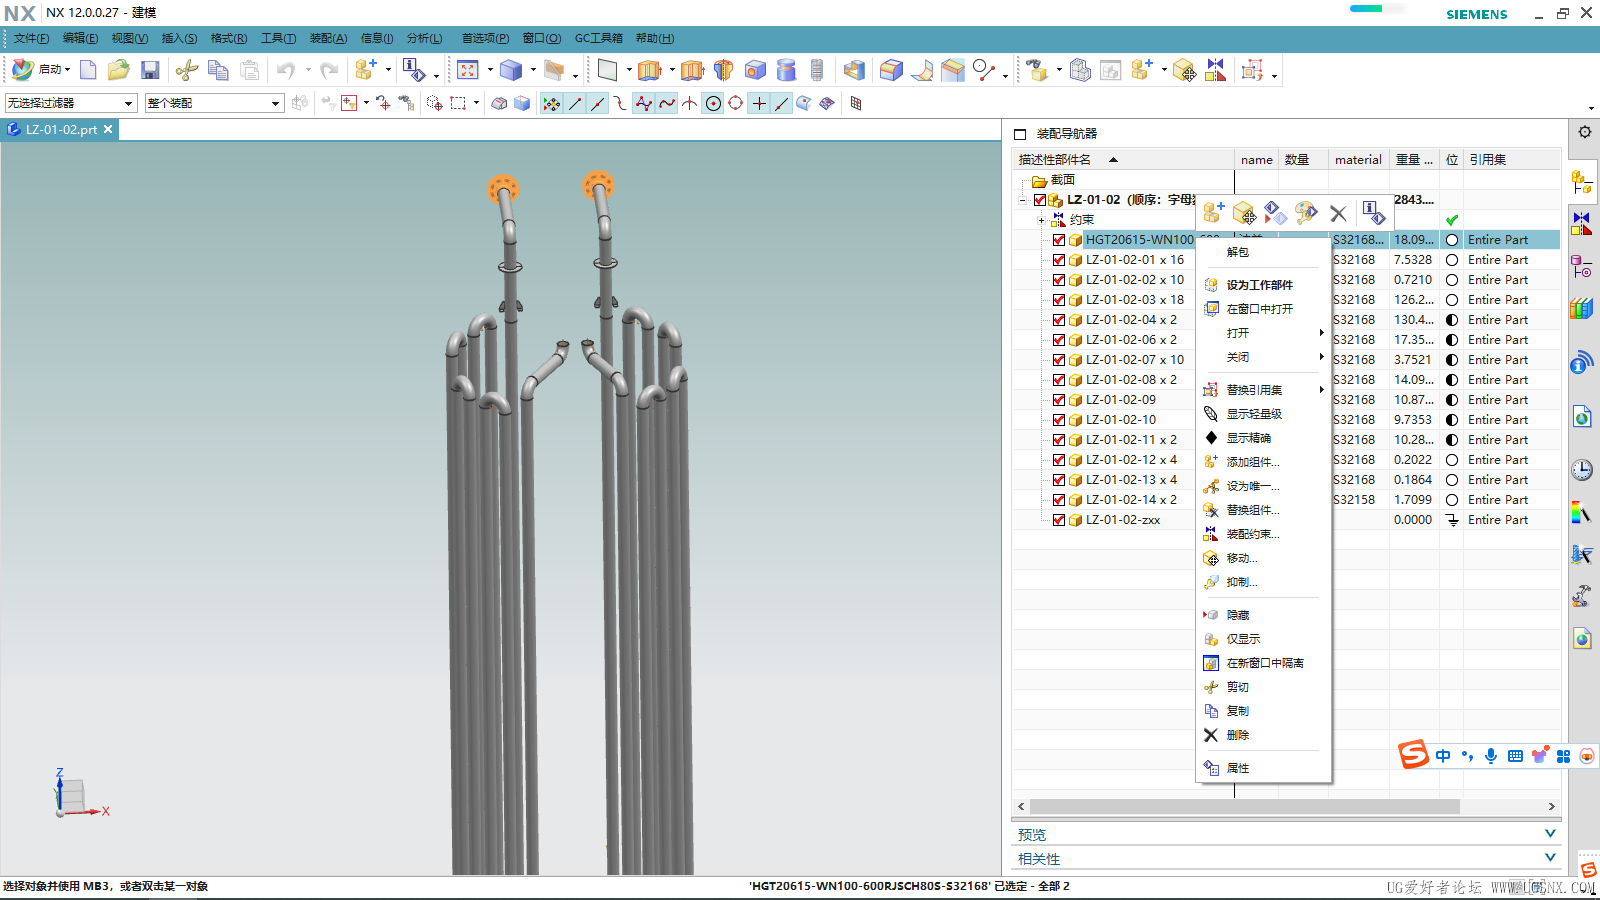
Task: Expand the Constraints node in the navigator
Action: tap(1041, 220)
